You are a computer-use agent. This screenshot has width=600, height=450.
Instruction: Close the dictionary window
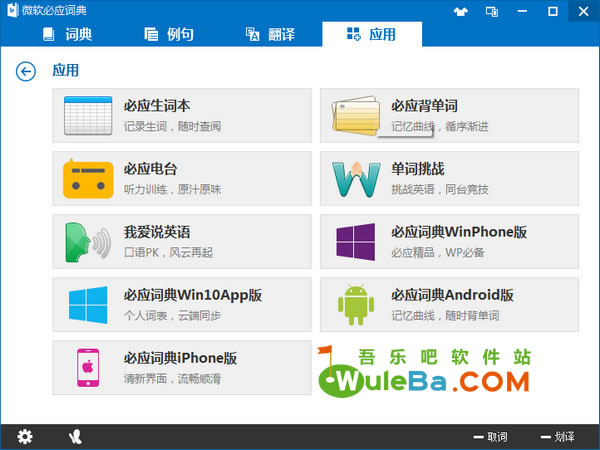coord(584,11)
